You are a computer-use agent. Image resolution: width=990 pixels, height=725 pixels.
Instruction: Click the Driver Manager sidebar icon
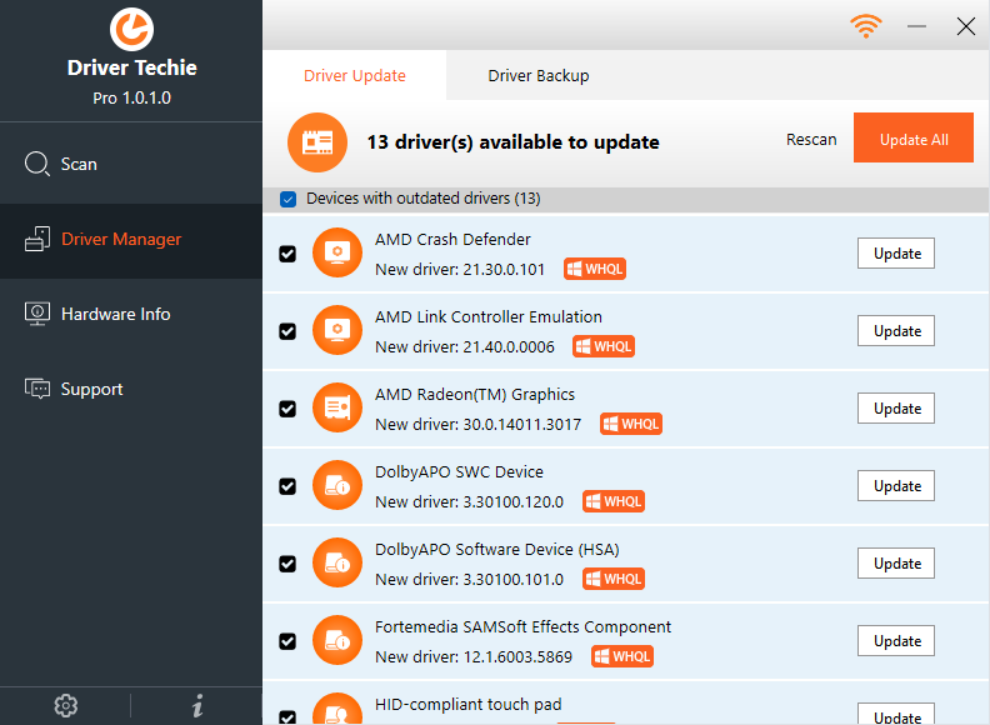[37, 239]
